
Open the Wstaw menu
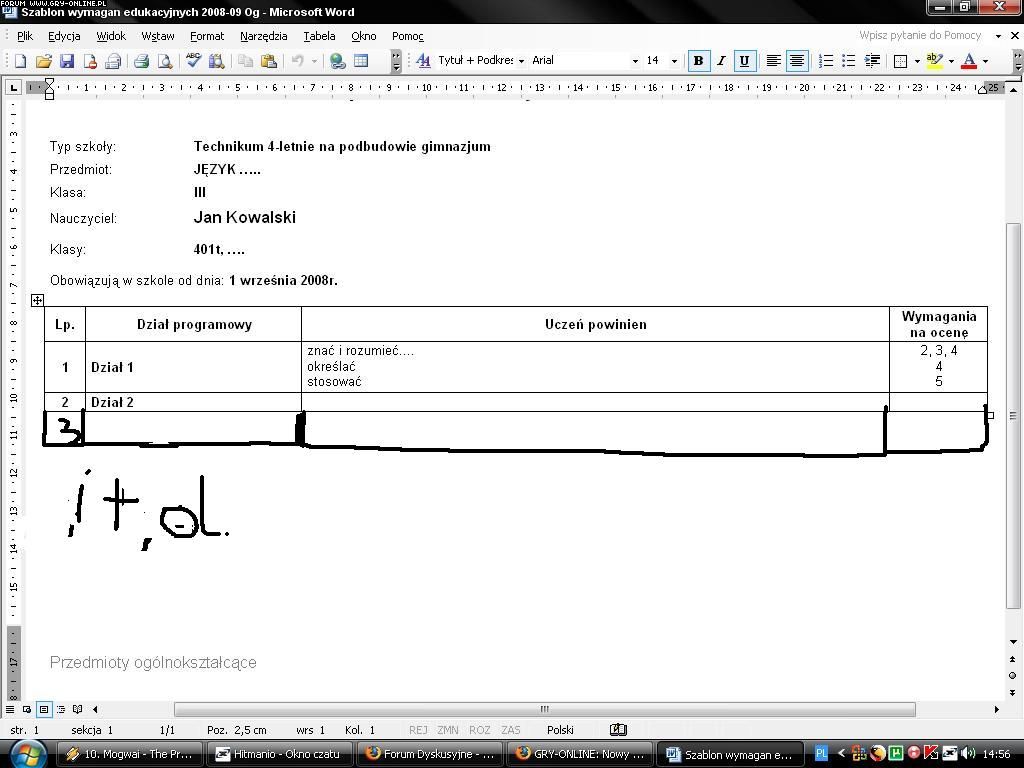[x=158, y=36]
